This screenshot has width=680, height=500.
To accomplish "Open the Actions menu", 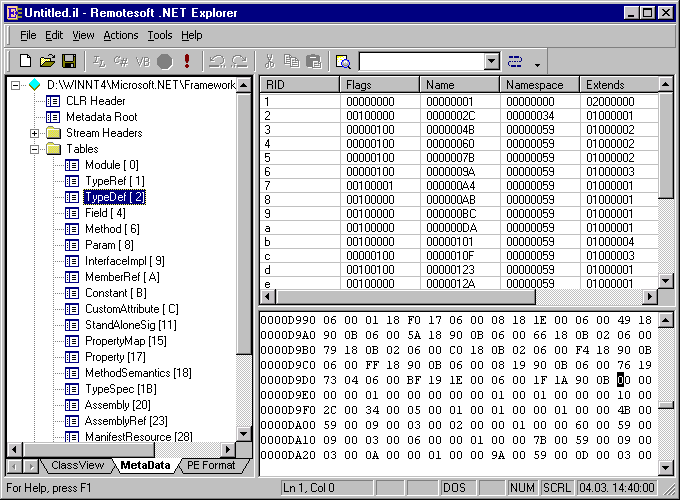I will (121, 35).
